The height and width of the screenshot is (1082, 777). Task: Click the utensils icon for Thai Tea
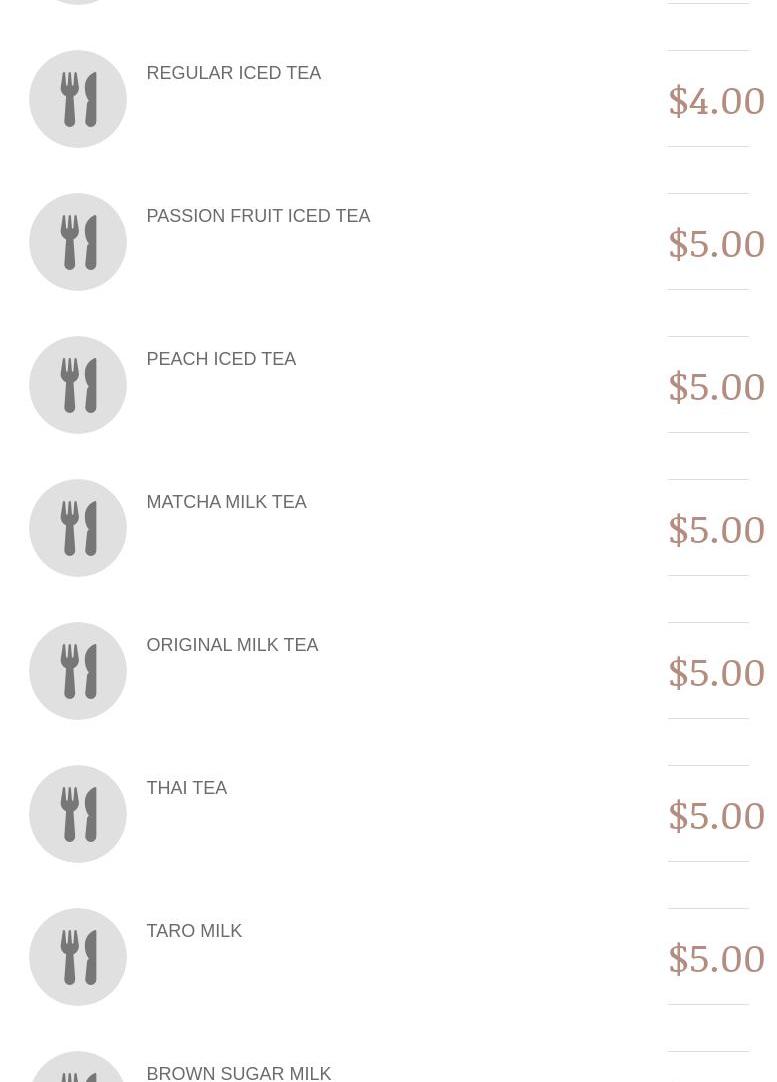point(78,814)
